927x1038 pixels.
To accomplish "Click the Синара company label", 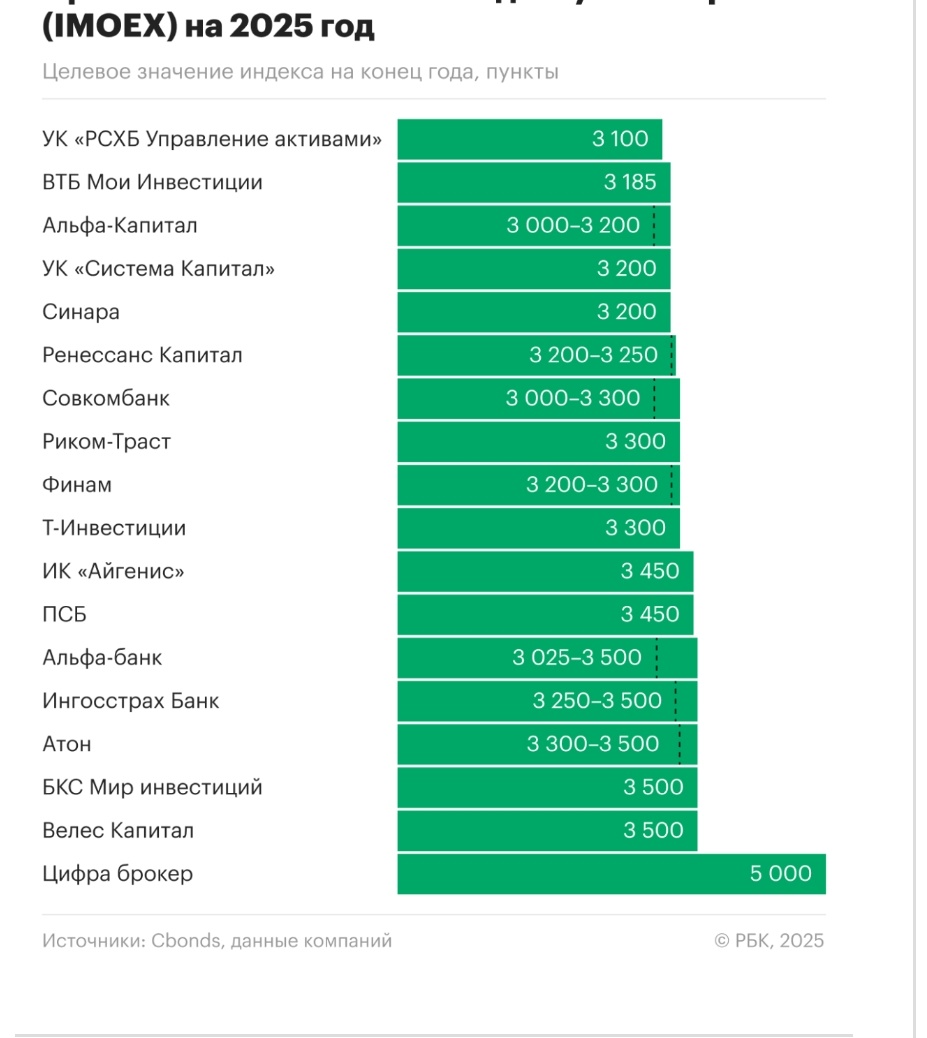I will pyautogui.click(x=81, y=312).
